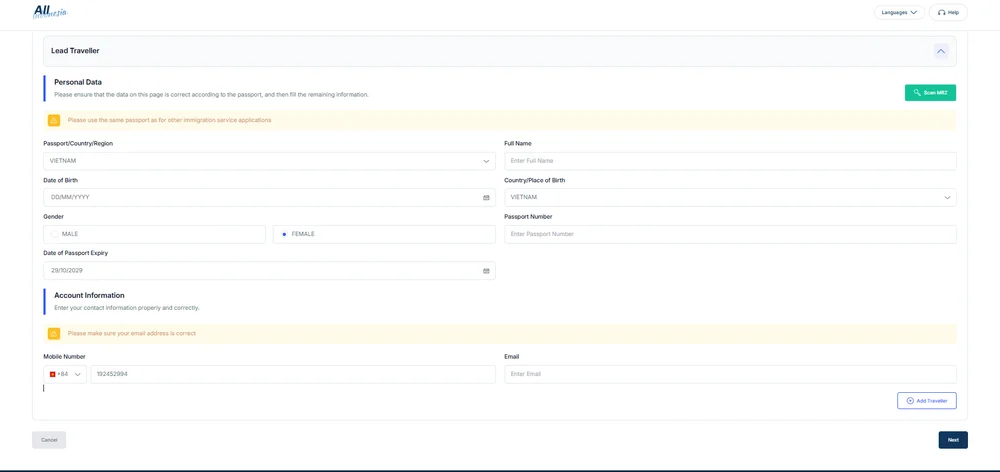Viewport: 1000px width, 472px height.
Task: Click the Vietnam flag country code icon
Action: [53, 374]
